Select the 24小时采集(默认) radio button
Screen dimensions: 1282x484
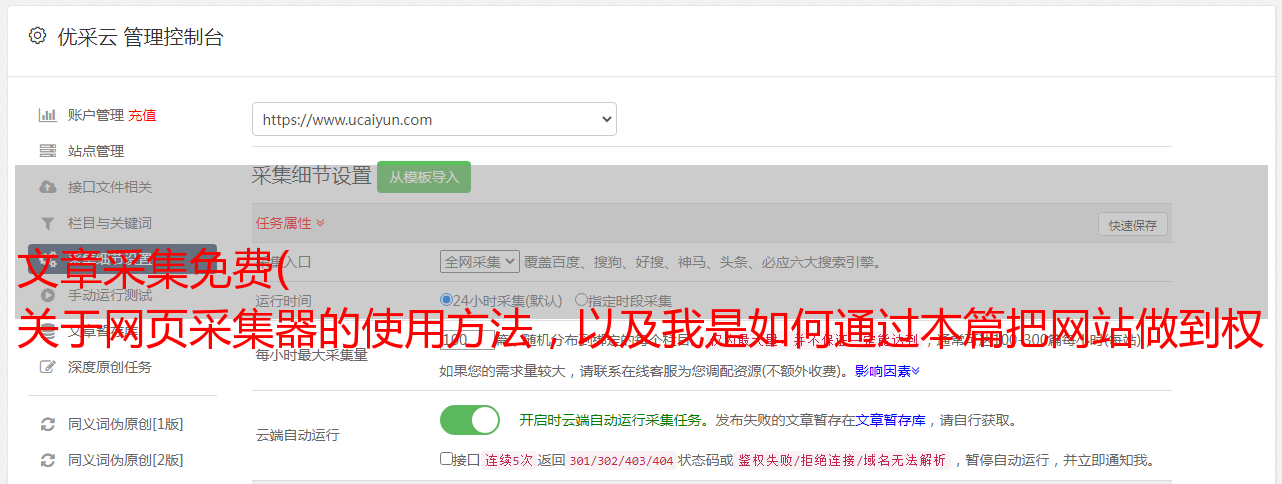pyautogui.click(x=446, y=300)
